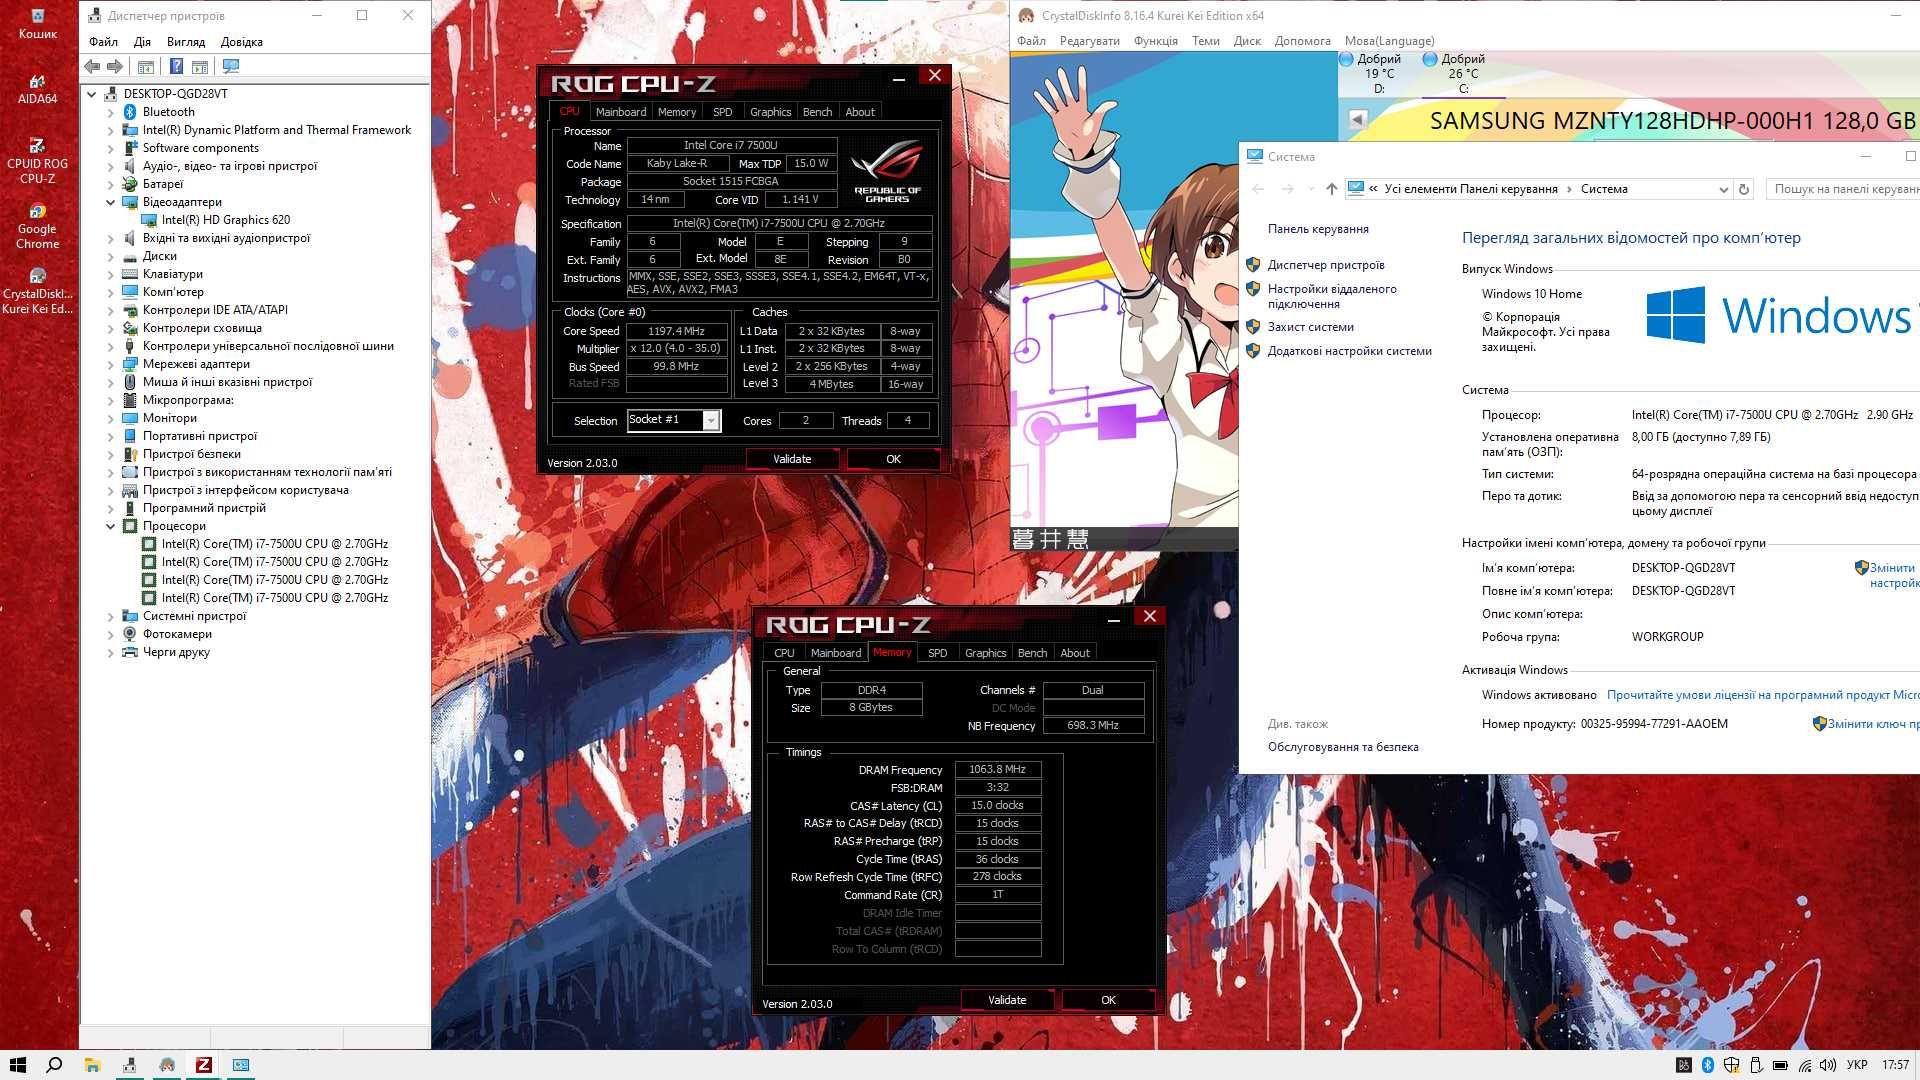This screenshot has width=1920, height=1080.
Task: Click the taskbar search magnifier icon
Action: (x=54, y=1065)
